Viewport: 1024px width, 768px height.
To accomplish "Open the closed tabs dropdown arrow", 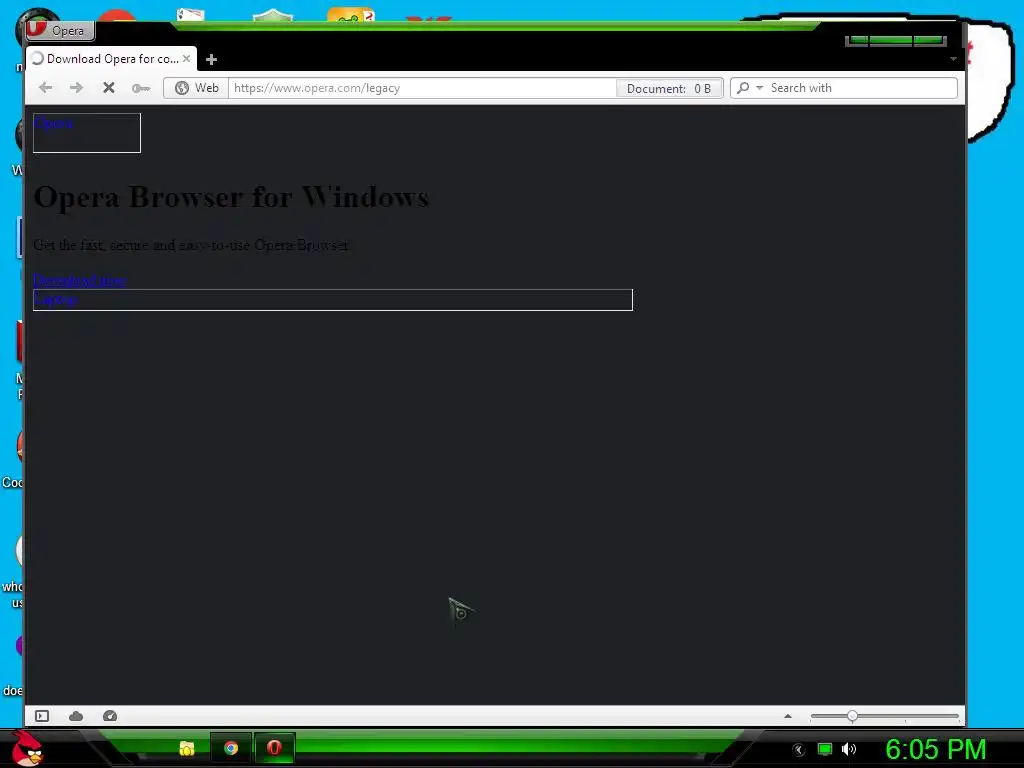I will coord(953,59).
